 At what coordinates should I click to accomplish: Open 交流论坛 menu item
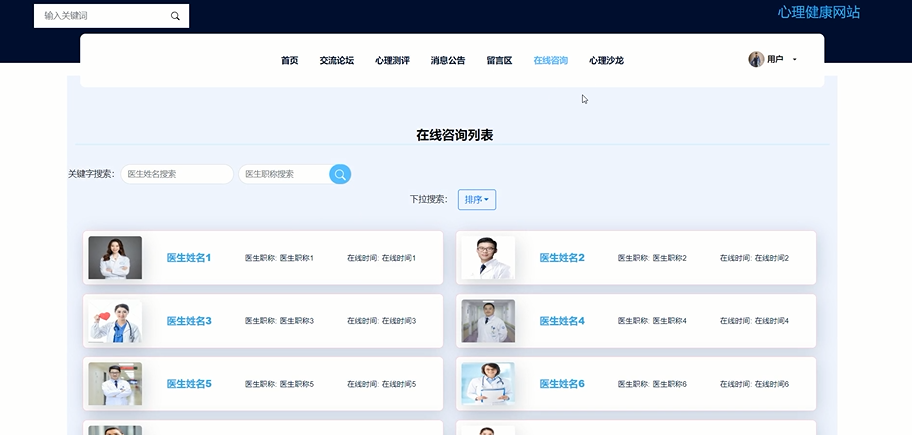point(336,60)
